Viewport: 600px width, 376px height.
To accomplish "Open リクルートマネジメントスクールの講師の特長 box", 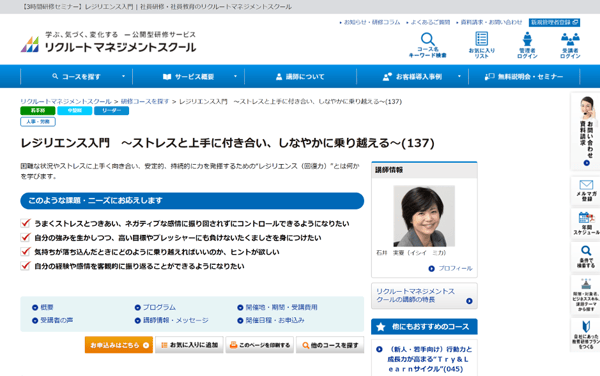I will pos(424,296).
